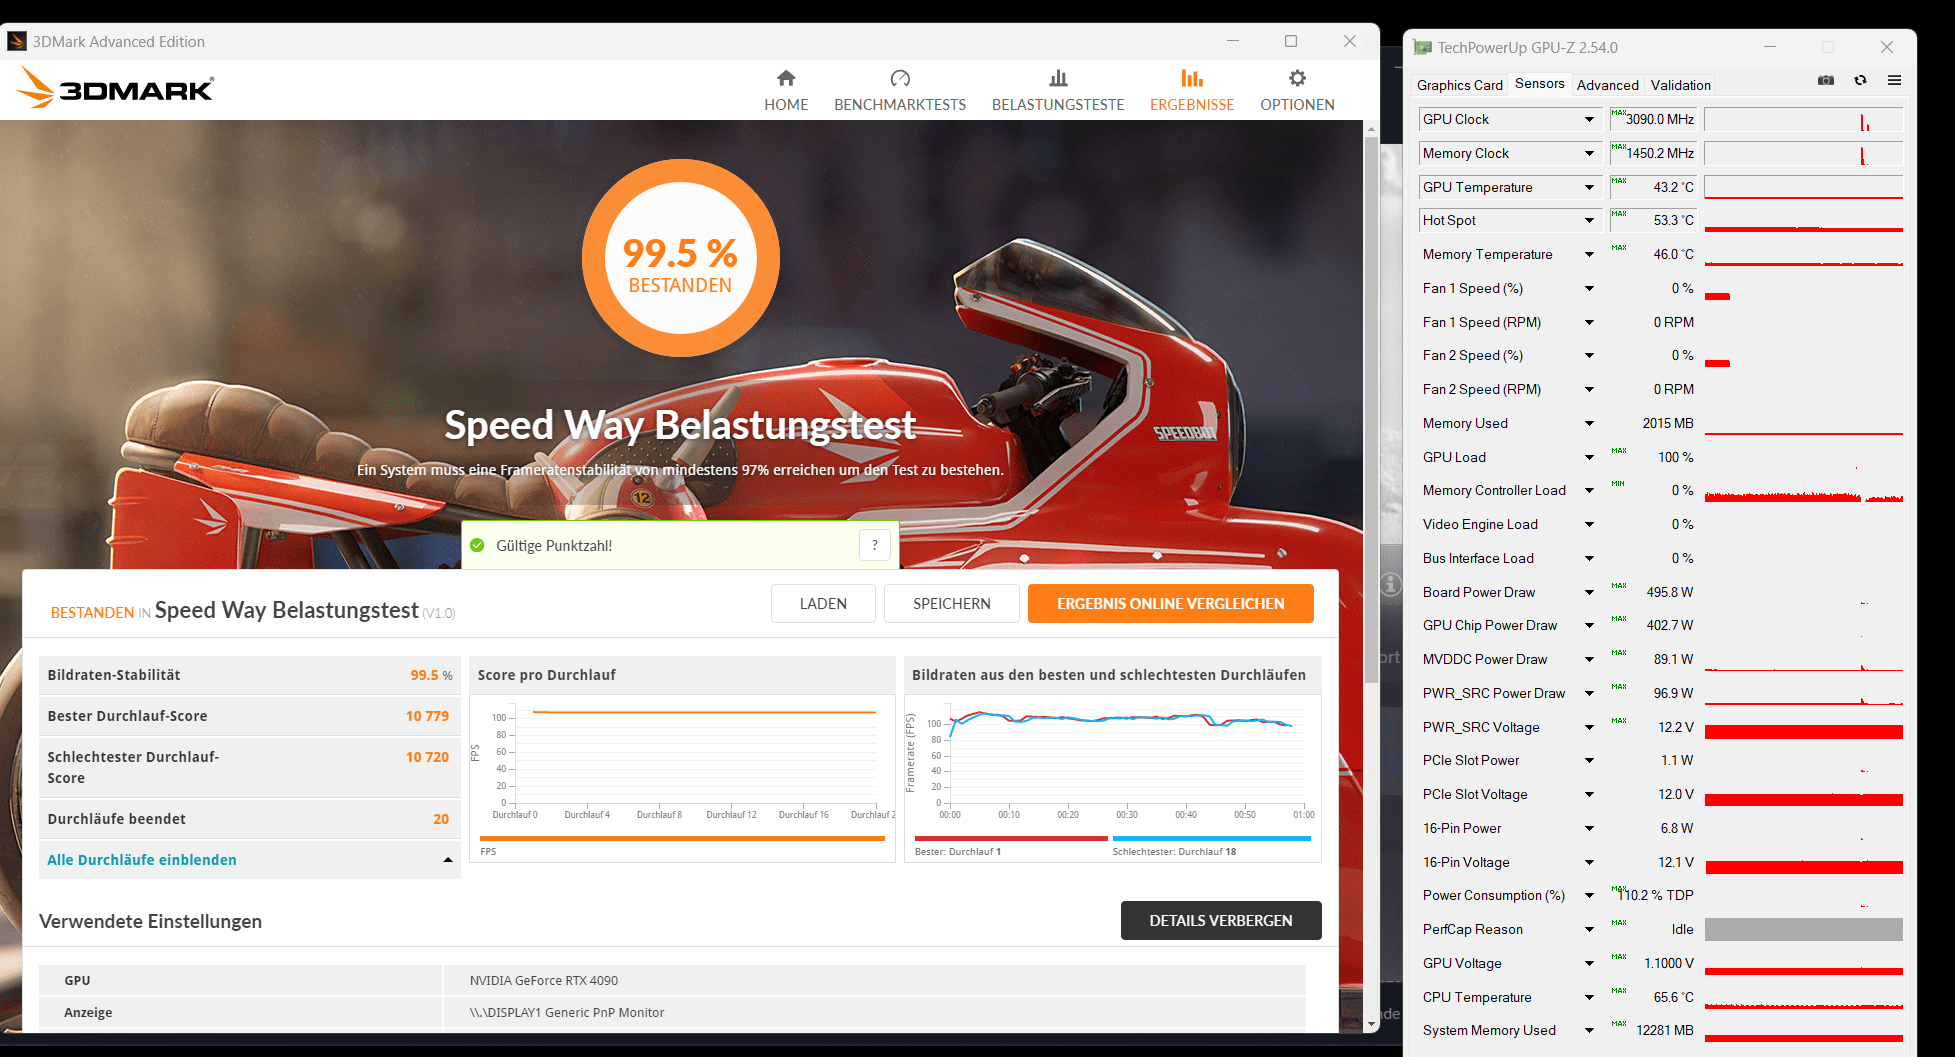Click Bester Durchlauf-Score value 10 779

[x=427, y=716]
